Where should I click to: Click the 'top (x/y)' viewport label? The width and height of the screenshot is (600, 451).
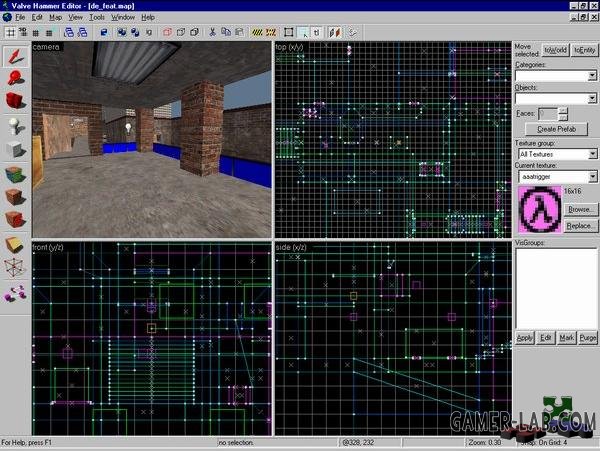[289, 47]
